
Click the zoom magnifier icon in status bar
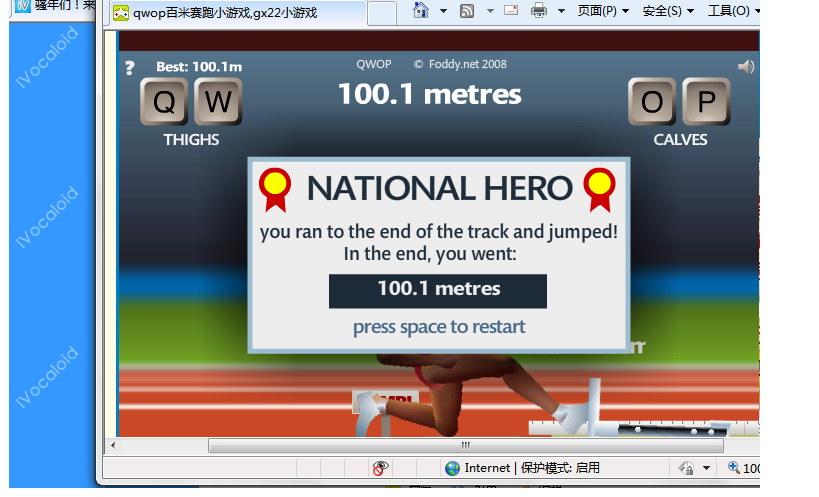tap(734, 467)
